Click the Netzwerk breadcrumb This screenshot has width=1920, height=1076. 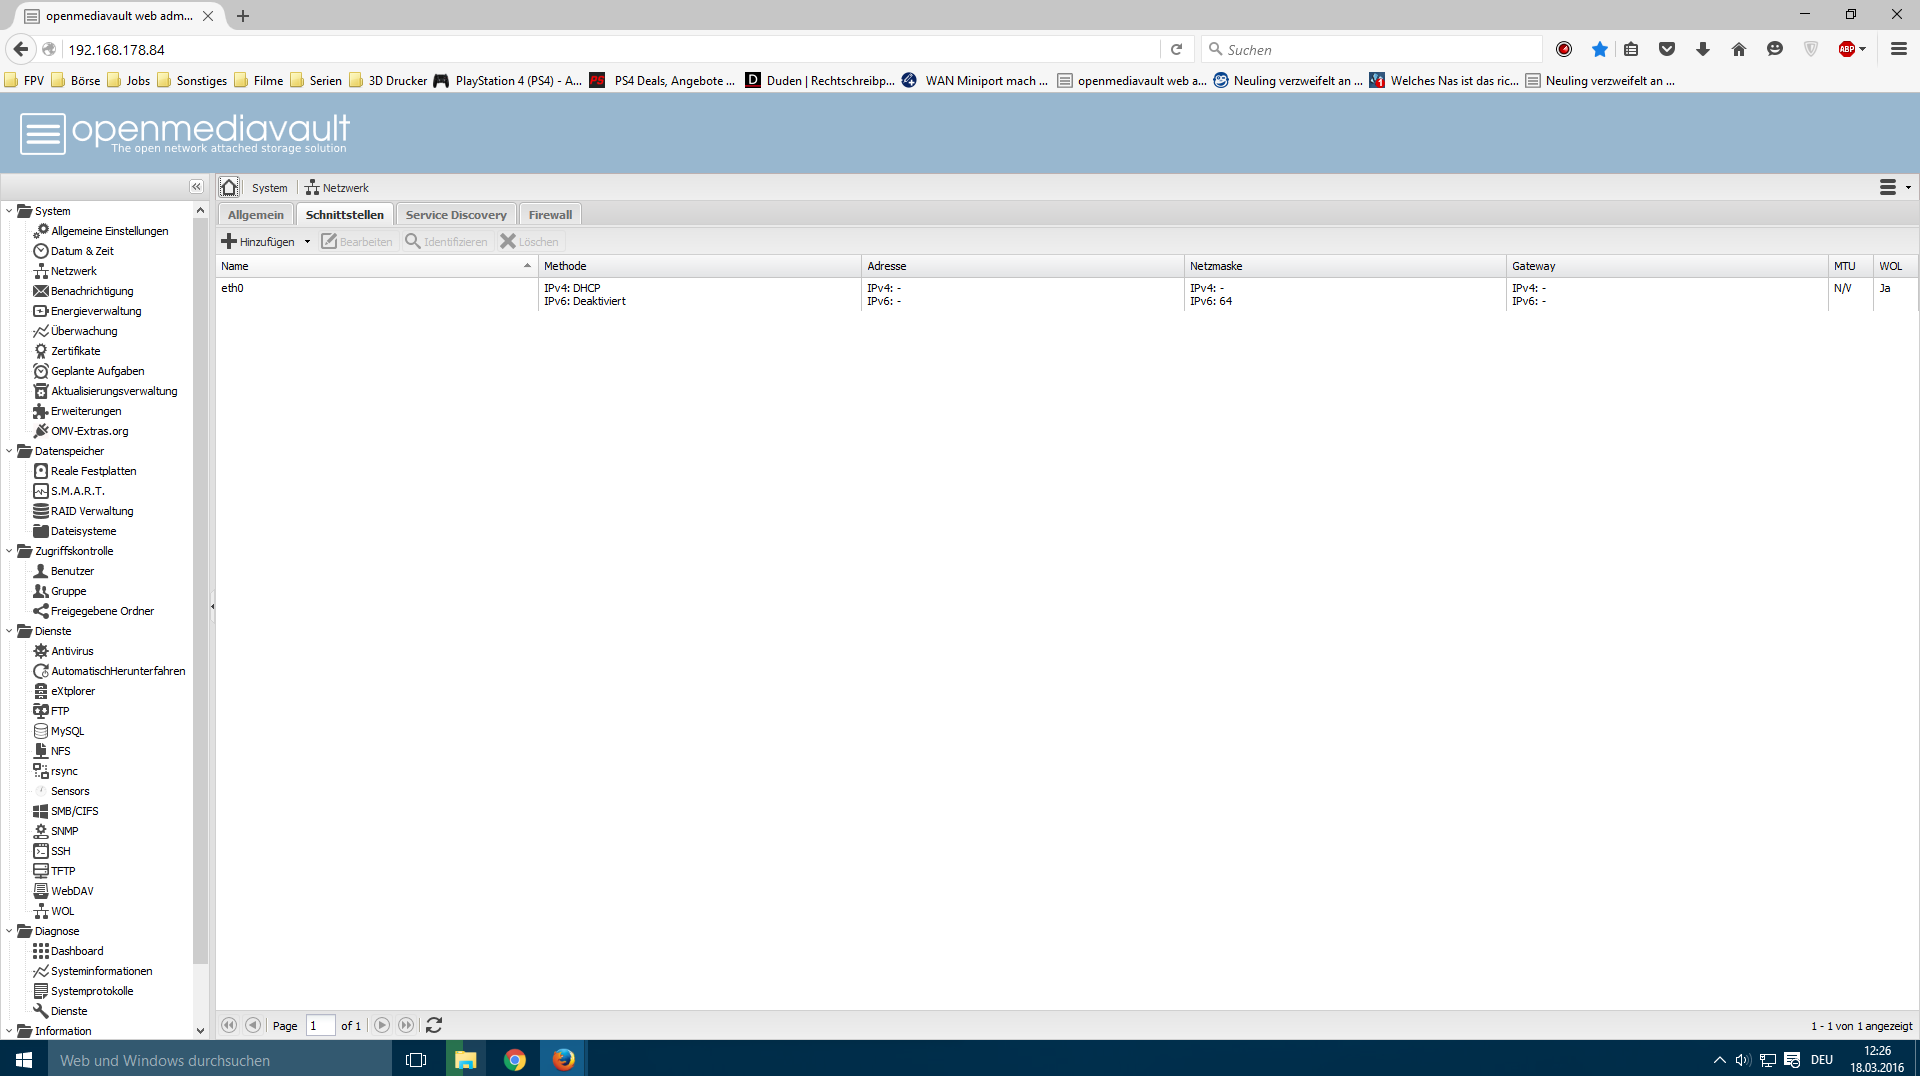337,188
